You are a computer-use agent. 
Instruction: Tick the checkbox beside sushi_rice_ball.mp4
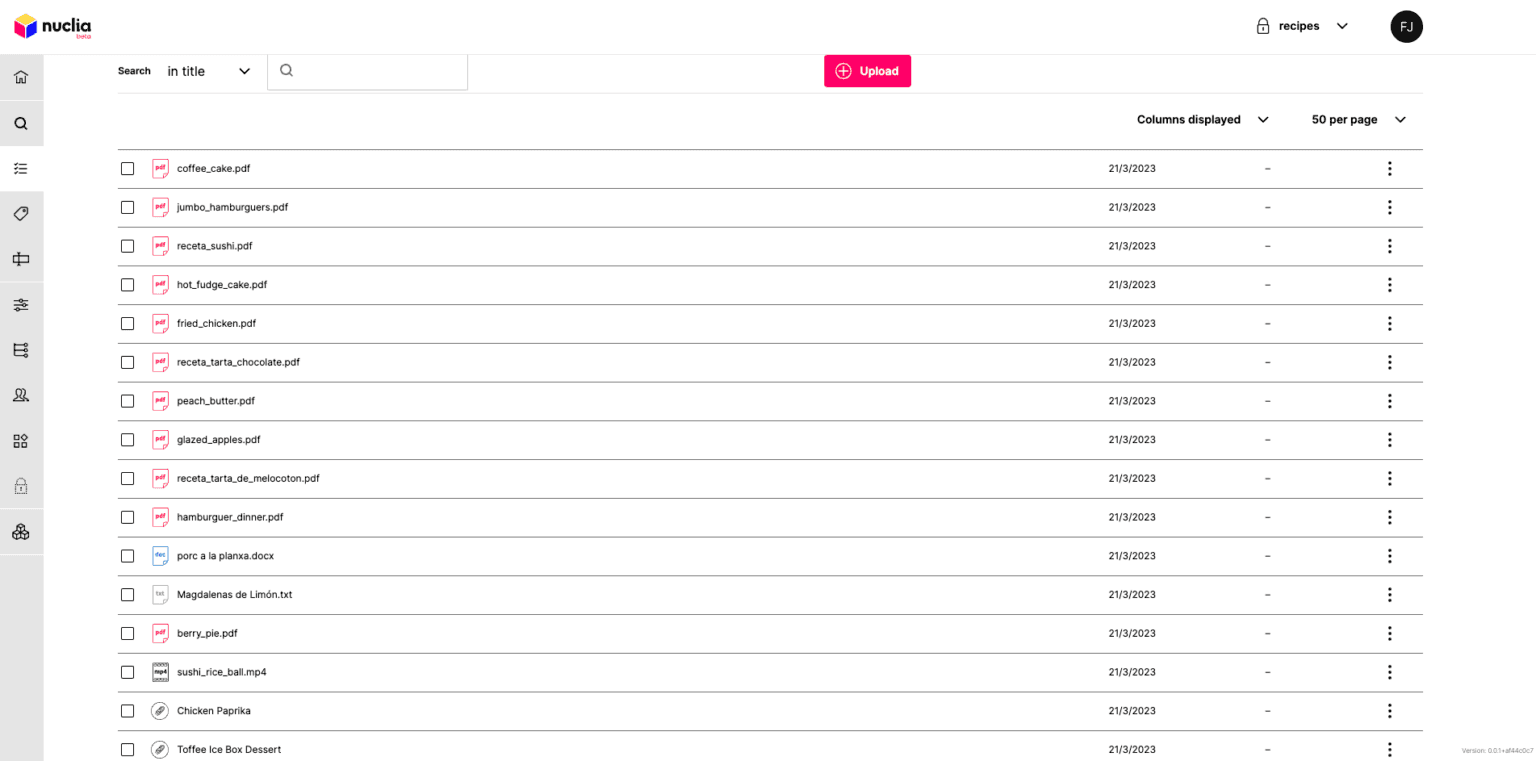click(127, 672)
